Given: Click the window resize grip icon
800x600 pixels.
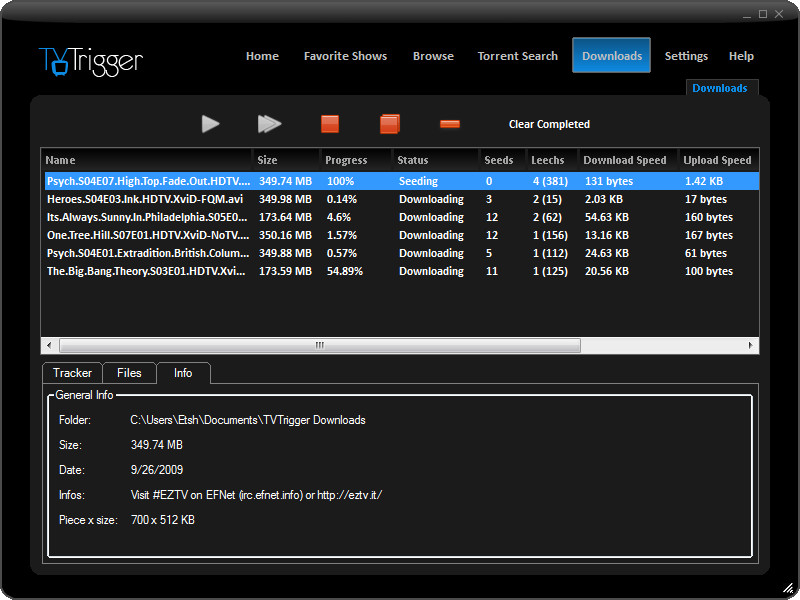Looking at the screenshot, I should pos(789,589).
